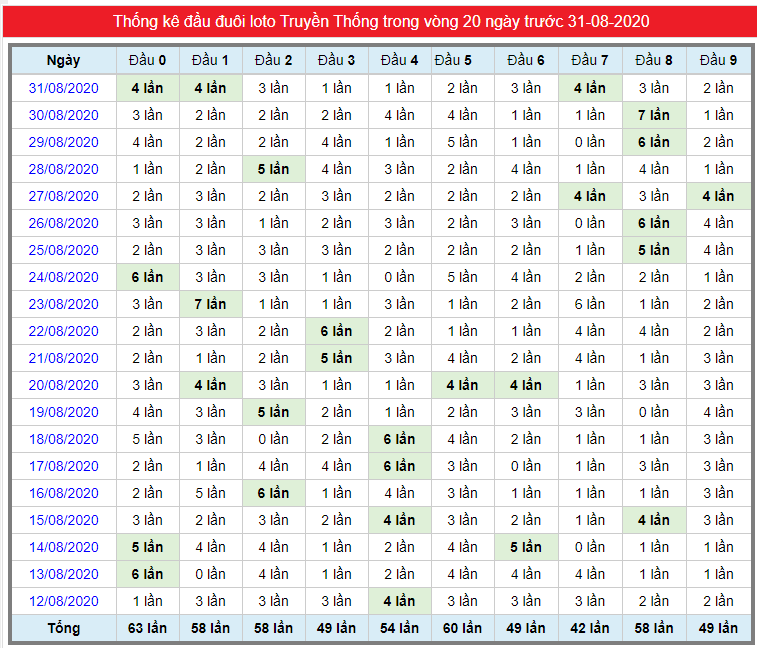Viewport: 757px width, 648px height.
Task: Click the 23/08/2020 date link
Action: coord(63,304)
